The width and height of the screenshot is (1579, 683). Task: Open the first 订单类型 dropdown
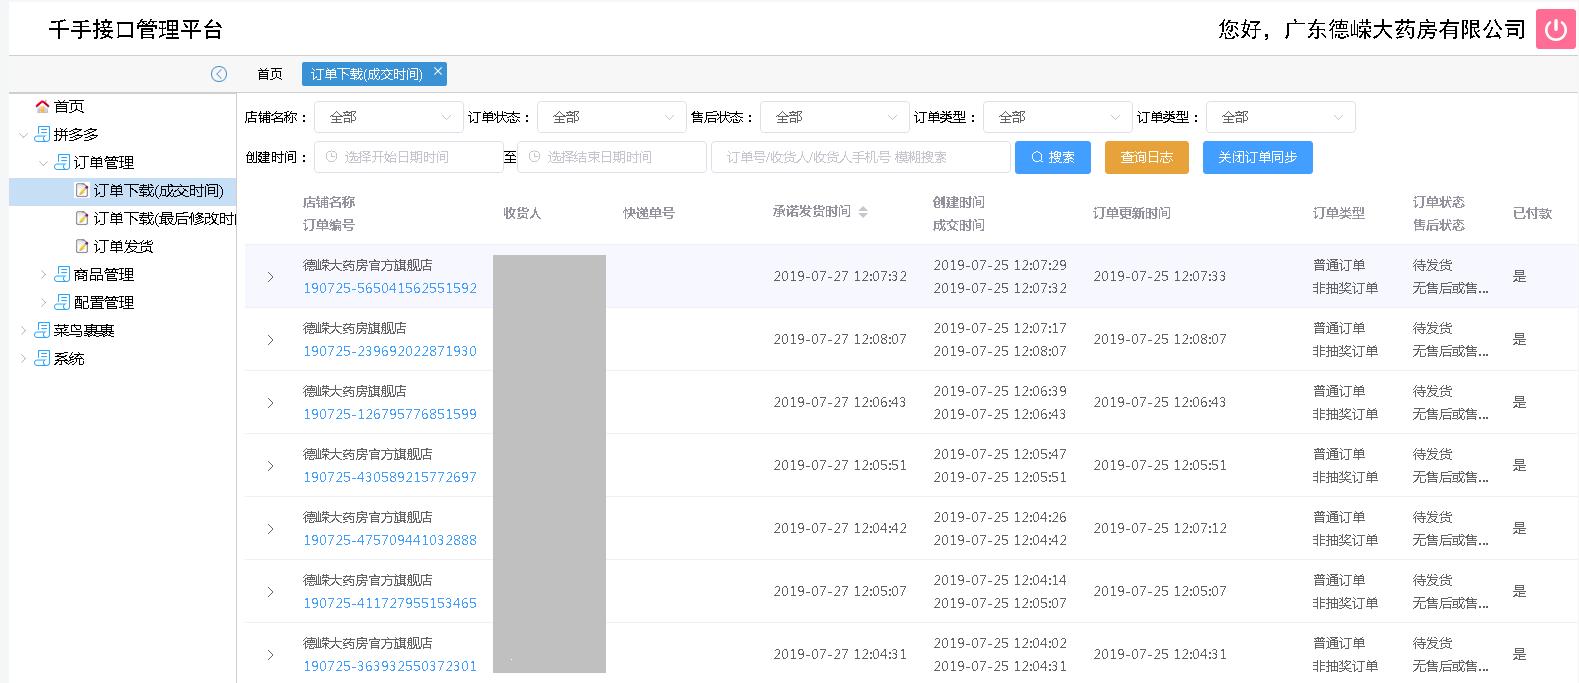[x=1058, y=117]
